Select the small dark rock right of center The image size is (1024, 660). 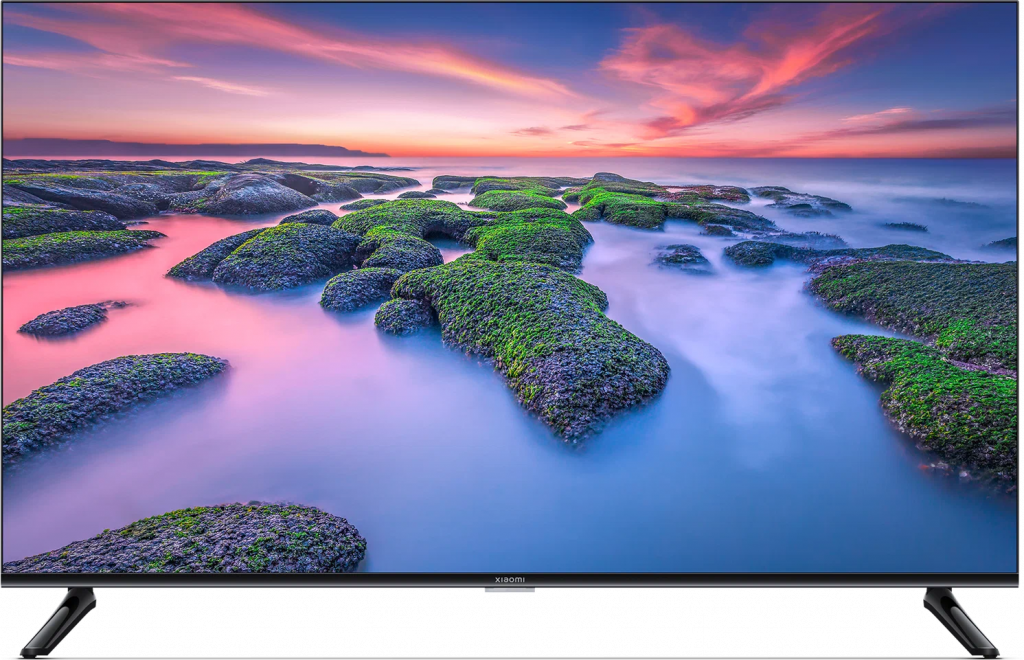684,257
